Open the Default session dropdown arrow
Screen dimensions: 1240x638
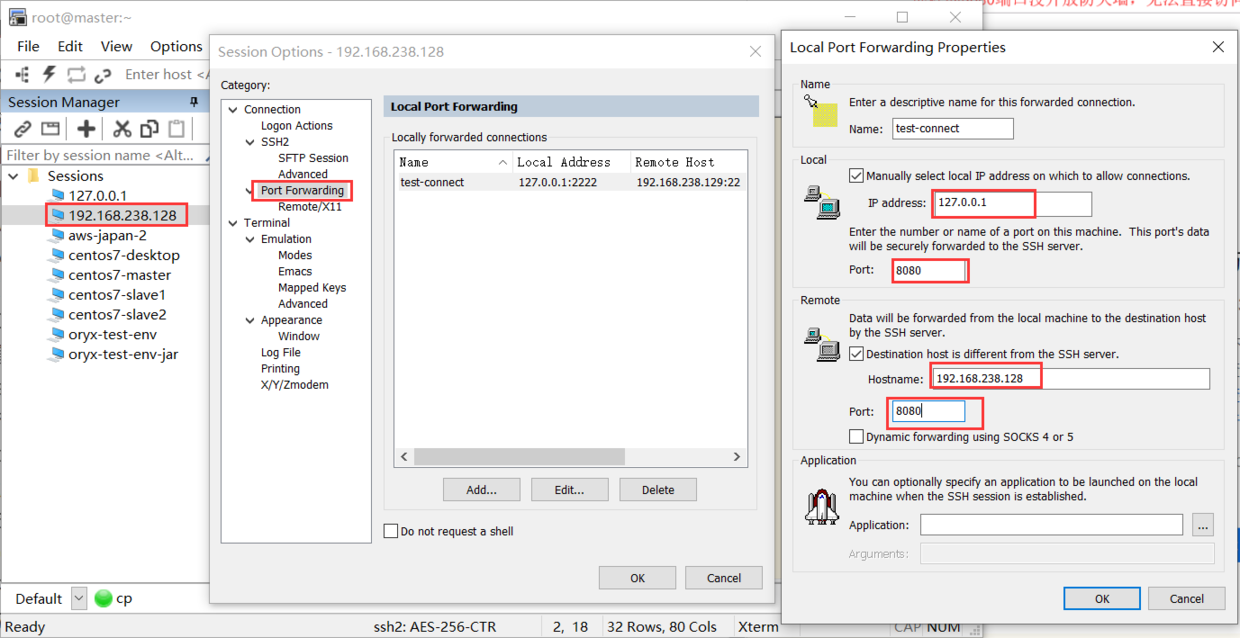click(79, 599)
